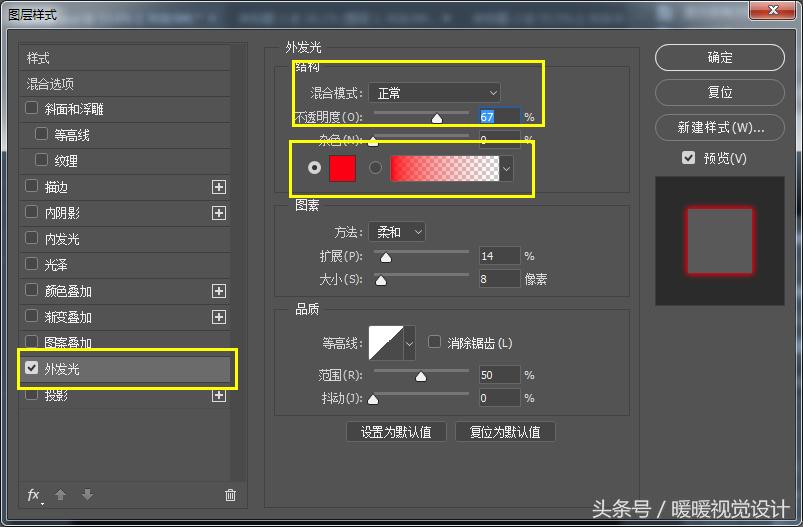Enable the 斜面和浮雕 checkbox
803x527 pixels.
point(32,108)
